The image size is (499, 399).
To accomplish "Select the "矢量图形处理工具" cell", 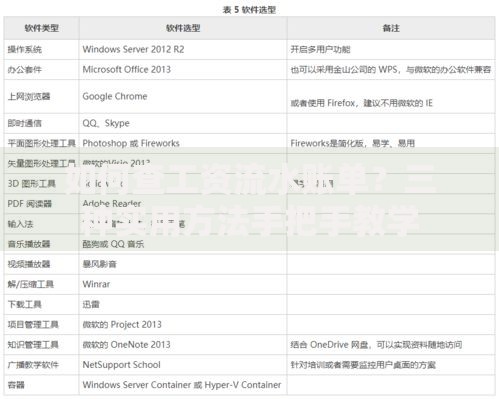I will coord(42,163).
